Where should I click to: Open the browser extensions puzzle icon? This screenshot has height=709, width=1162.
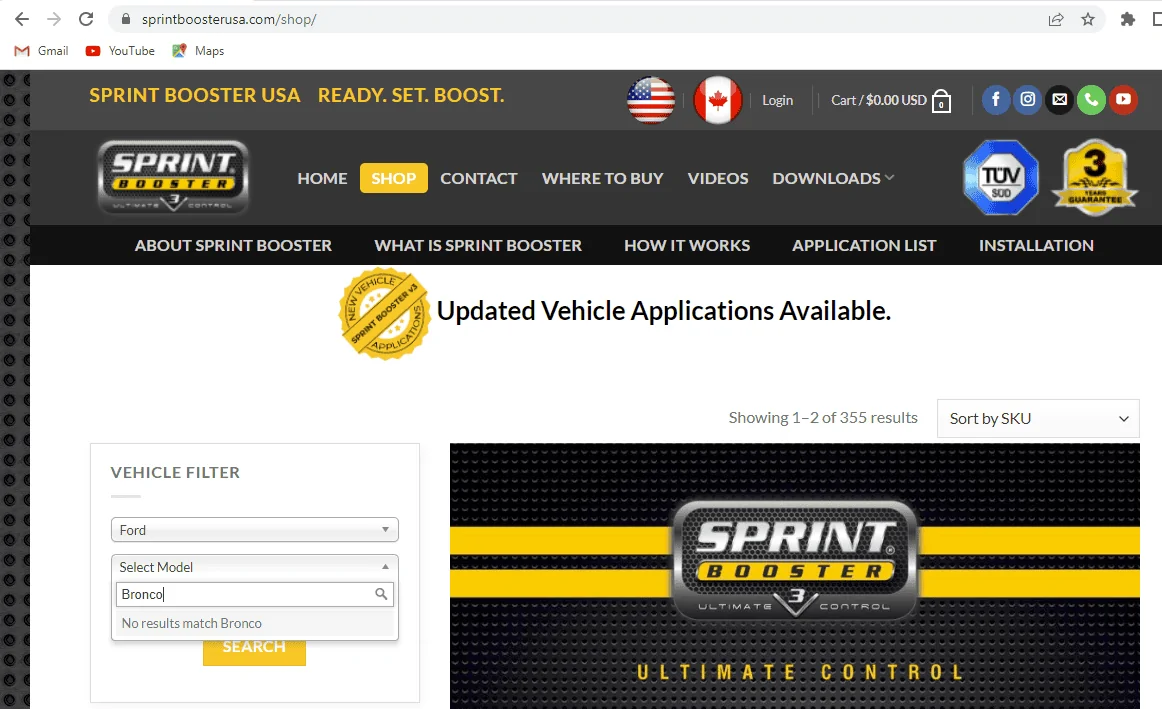[1127, 19]
